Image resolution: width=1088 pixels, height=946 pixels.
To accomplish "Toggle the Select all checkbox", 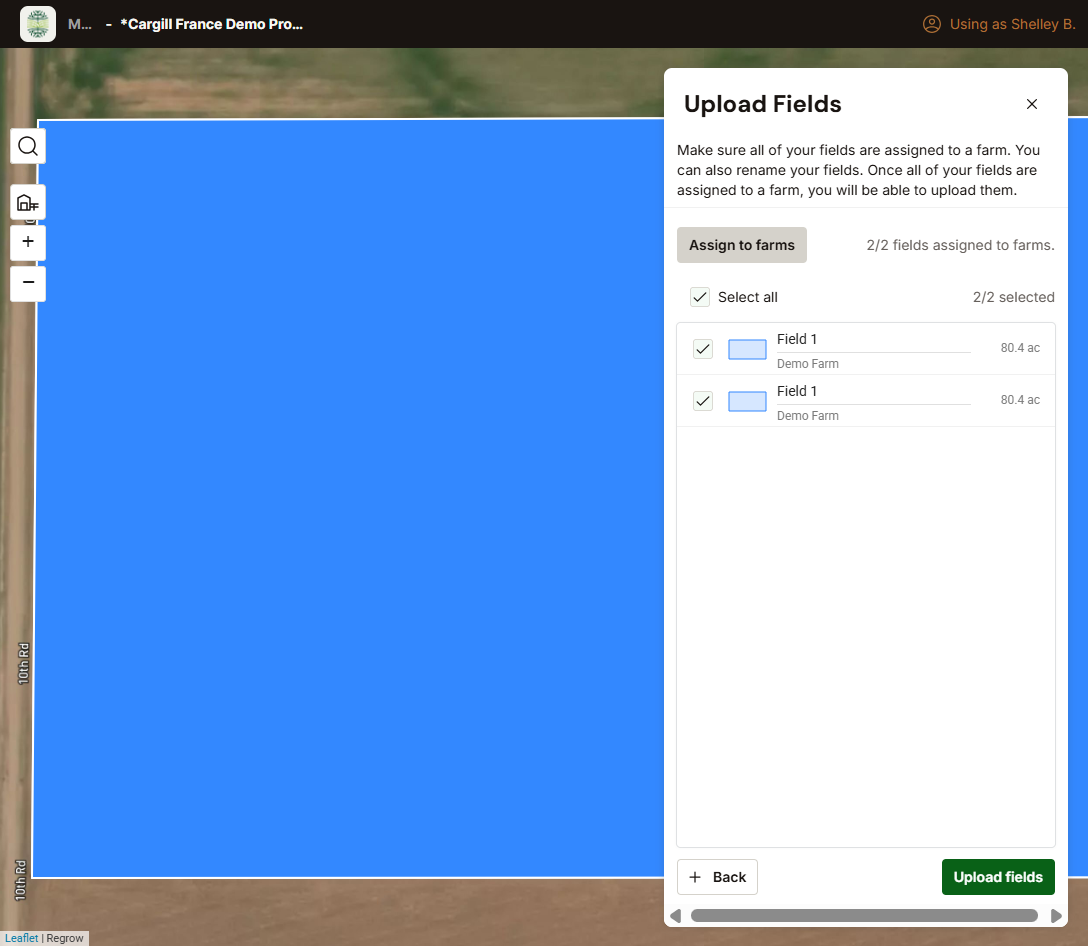I will (700, 297).
